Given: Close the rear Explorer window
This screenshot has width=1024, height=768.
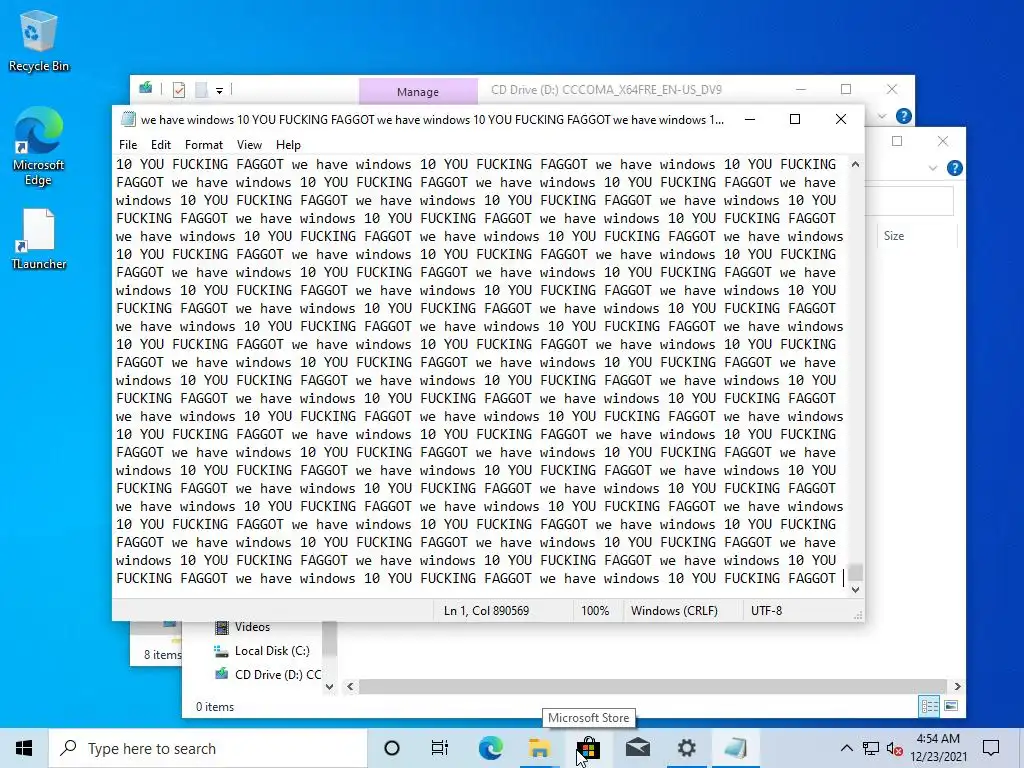Looking at the screenshot, I should point(943,141).
